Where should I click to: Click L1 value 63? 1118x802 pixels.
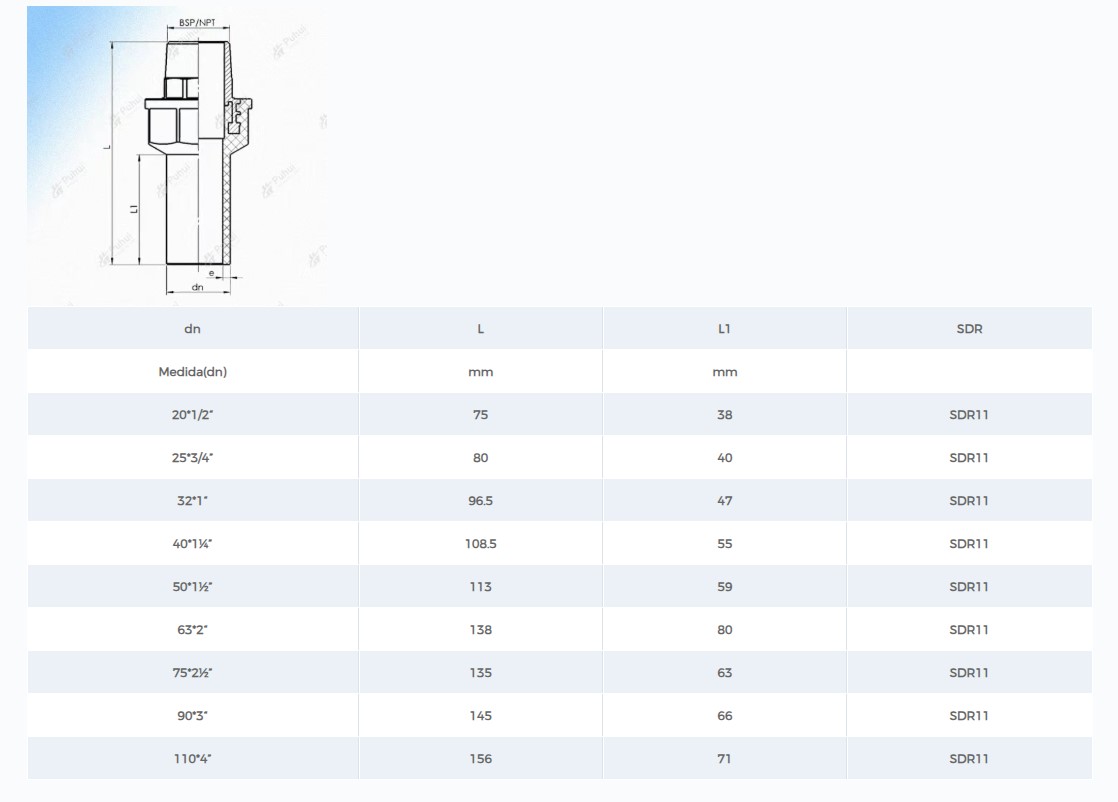click(724, 673)
